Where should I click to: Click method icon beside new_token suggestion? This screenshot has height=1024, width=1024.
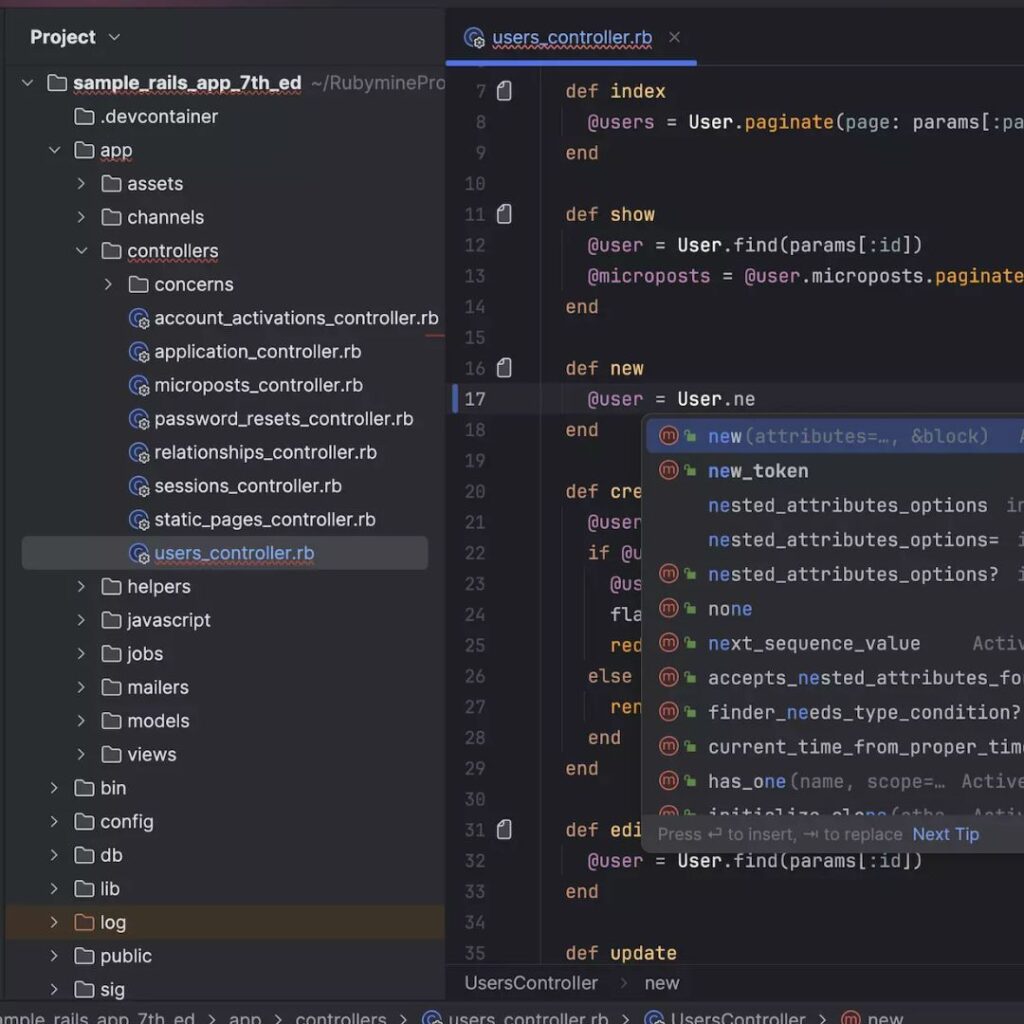[668, 471]
